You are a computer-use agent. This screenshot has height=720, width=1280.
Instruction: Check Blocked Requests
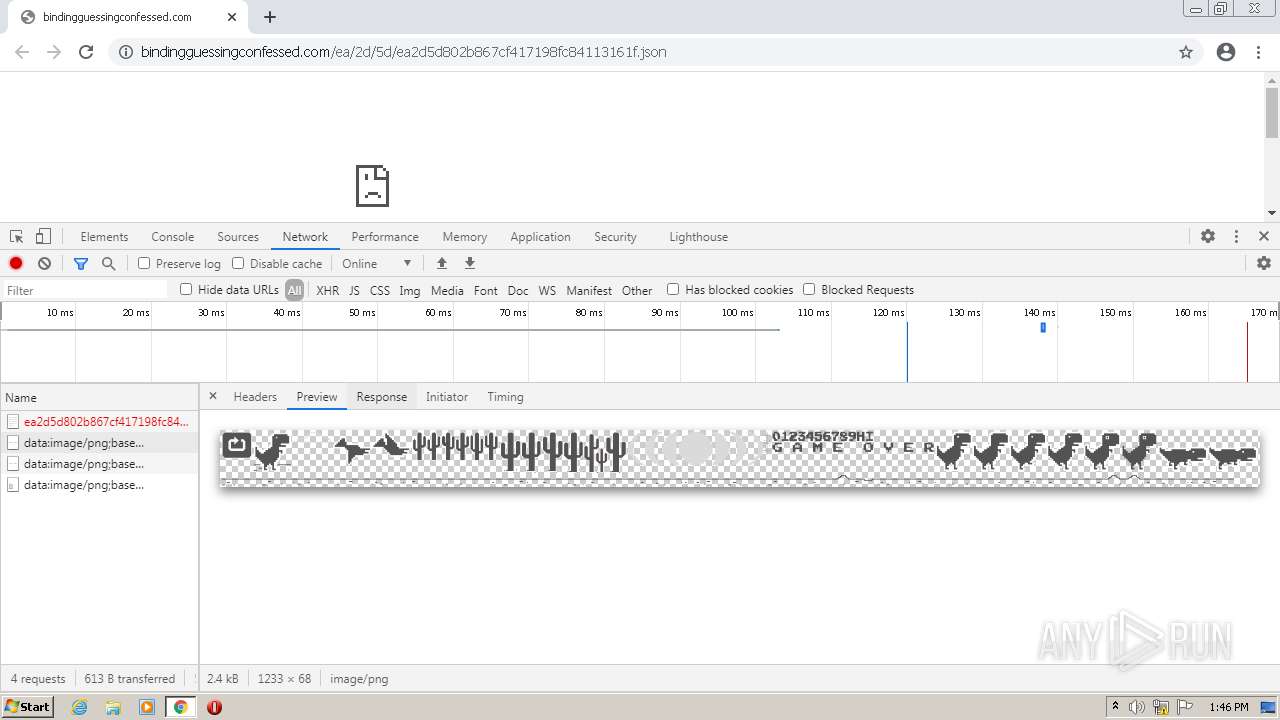coord(809,289)
